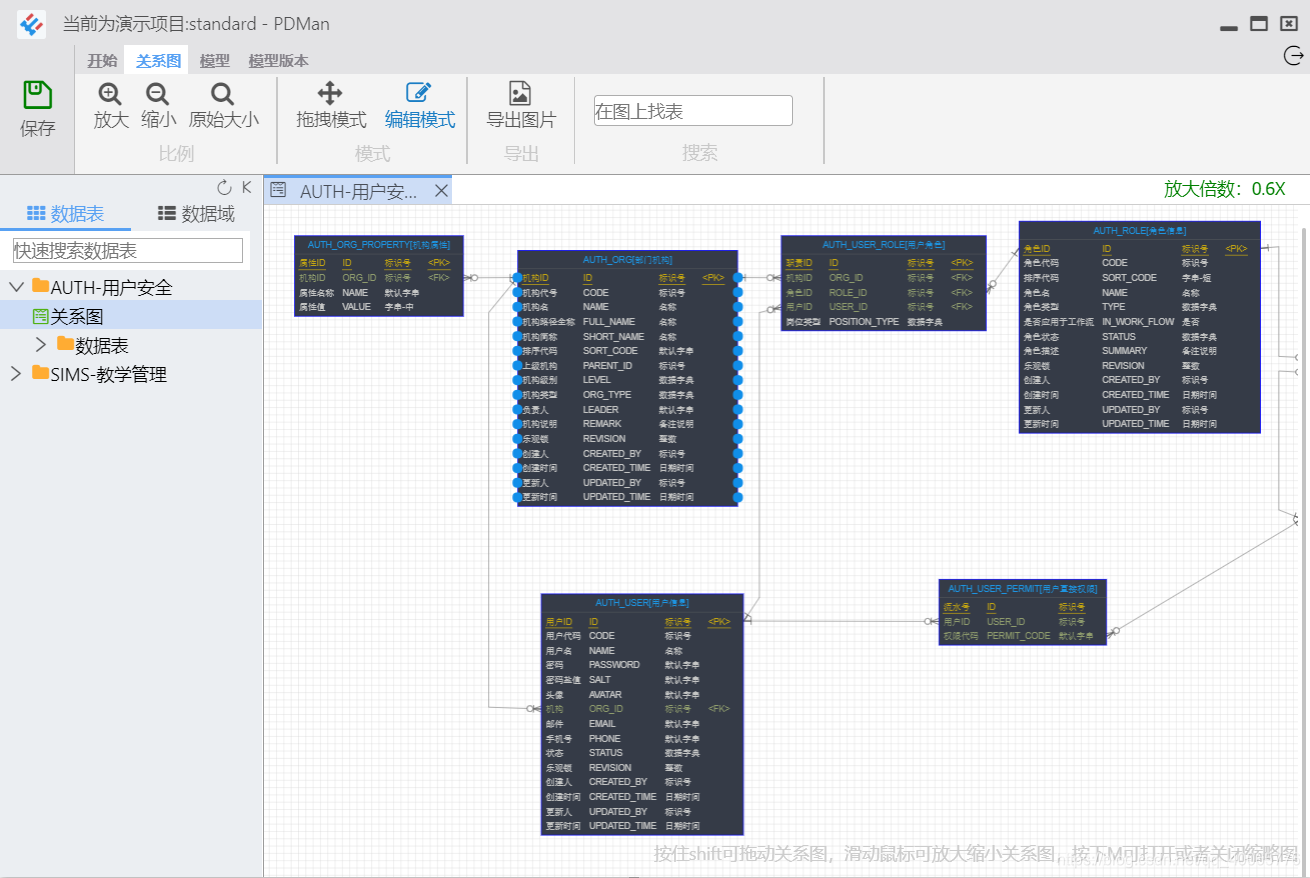
Task: Click the ROLE_ID field in AUTH_USER_ROLE
Action: [x=848, y=293]
